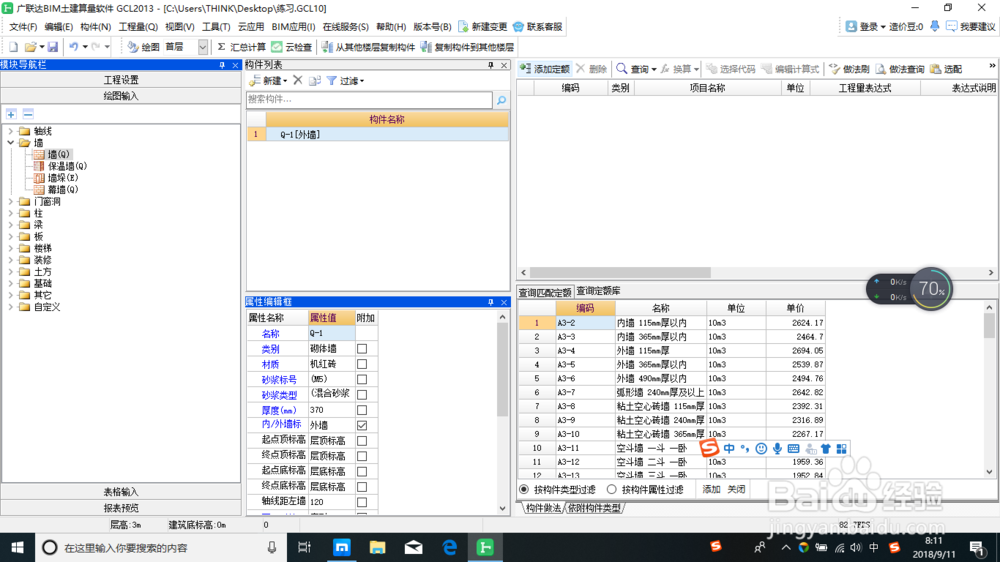This screenshot has width=1000, height=562.
Task: Click the save disk icon
Action: pyautogui.click(x=53, y=47)
